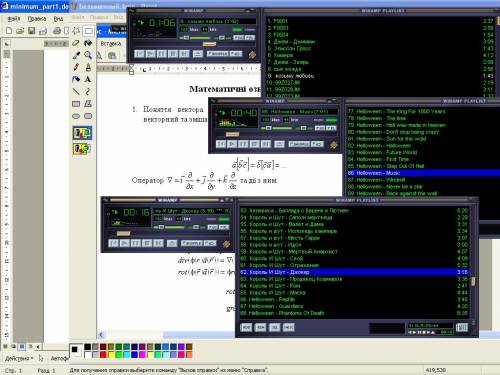This screenshot has height=375, width=500.
Task: Click Stop in the top Winamp player
Action: tap(172, 54)
